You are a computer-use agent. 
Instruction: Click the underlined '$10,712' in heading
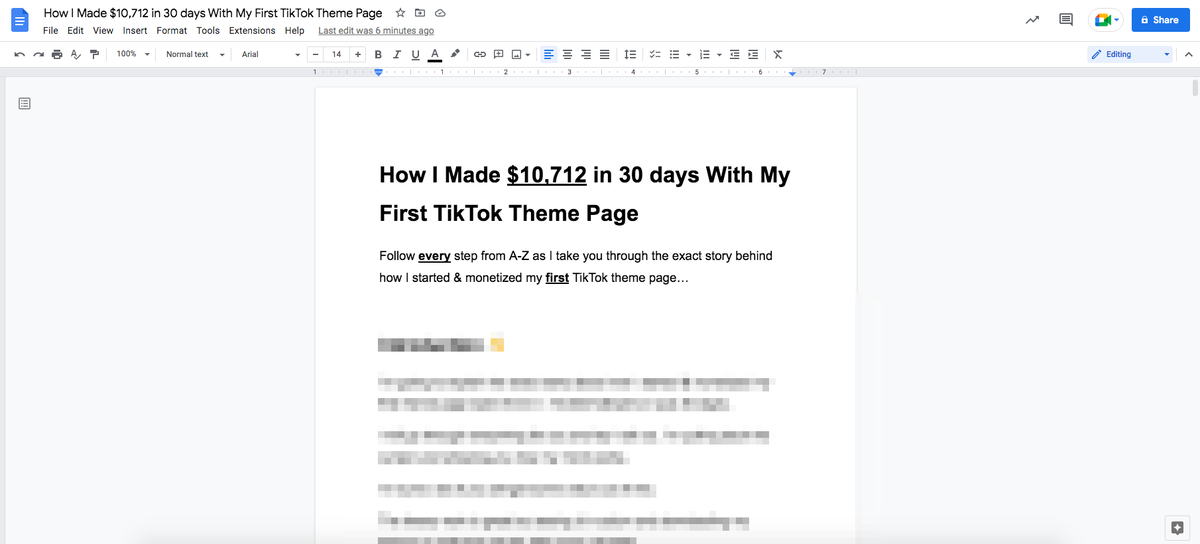click(546, 175)
